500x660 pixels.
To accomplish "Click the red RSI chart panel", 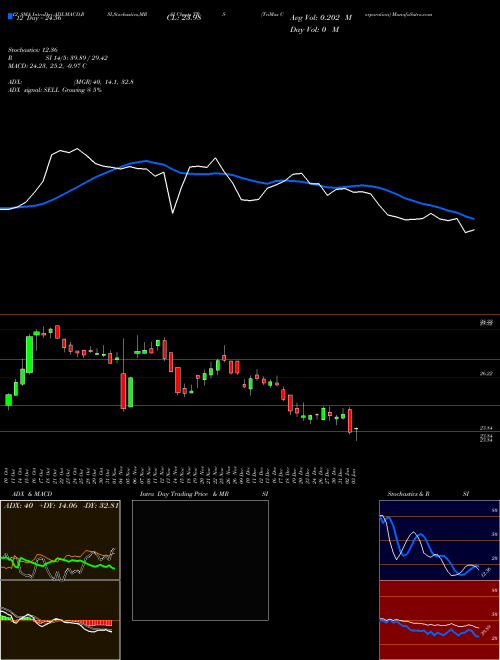I will point(439,620).
